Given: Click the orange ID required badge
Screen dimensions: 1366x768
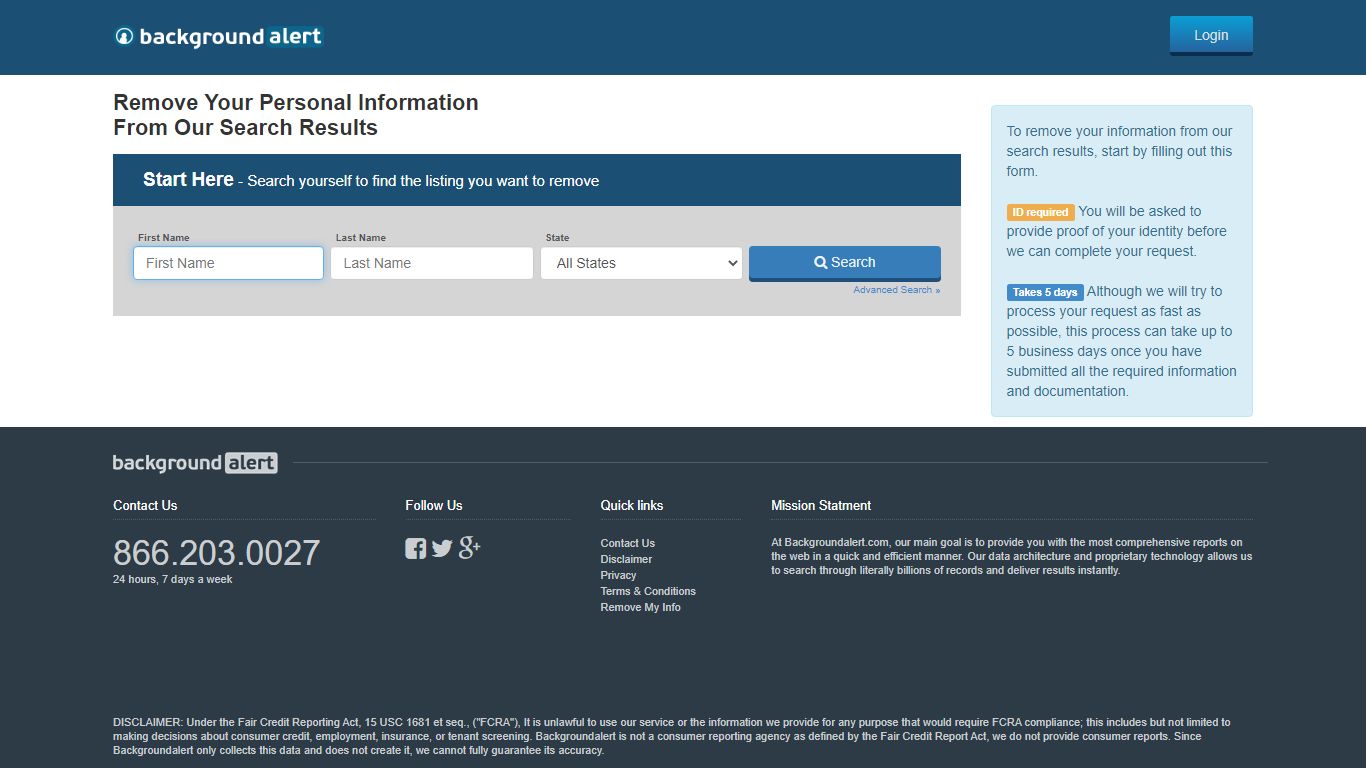Looking at the screenshot, I should pos(1041,212).
